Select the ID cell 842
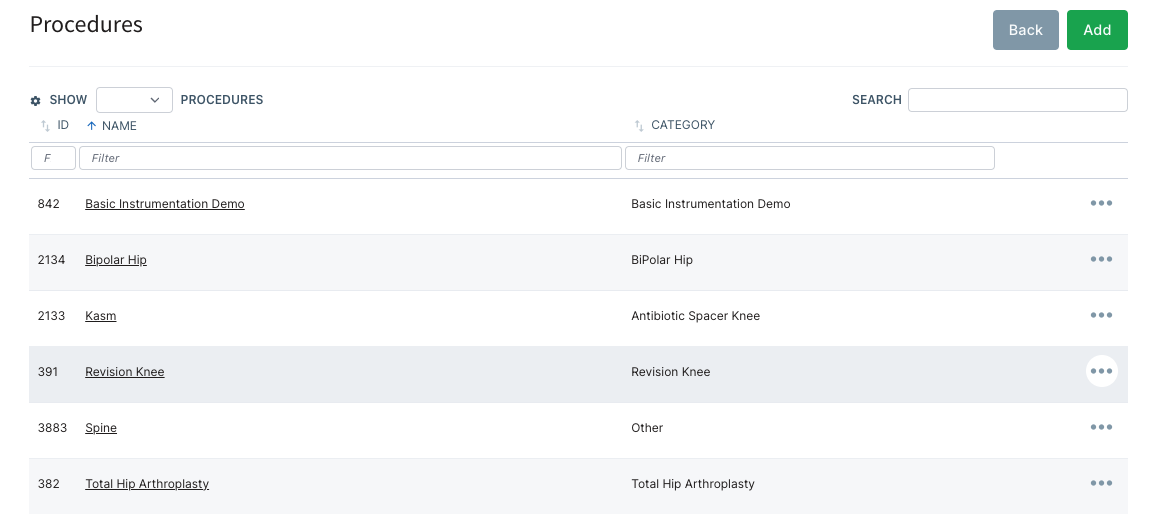The width and height of the screenshot is (1150, 514). pos(48,204)
